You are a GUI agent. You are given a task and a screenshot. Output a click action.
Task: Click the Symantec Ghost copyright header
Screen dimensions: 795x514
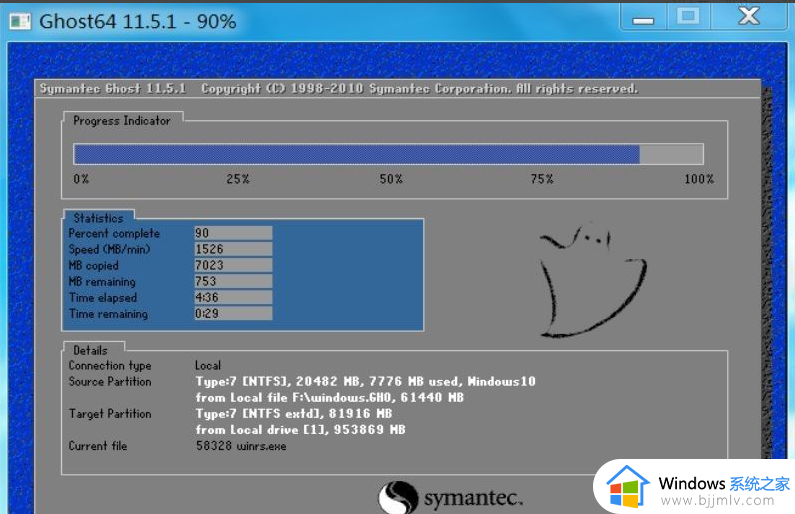coord(339,89)
